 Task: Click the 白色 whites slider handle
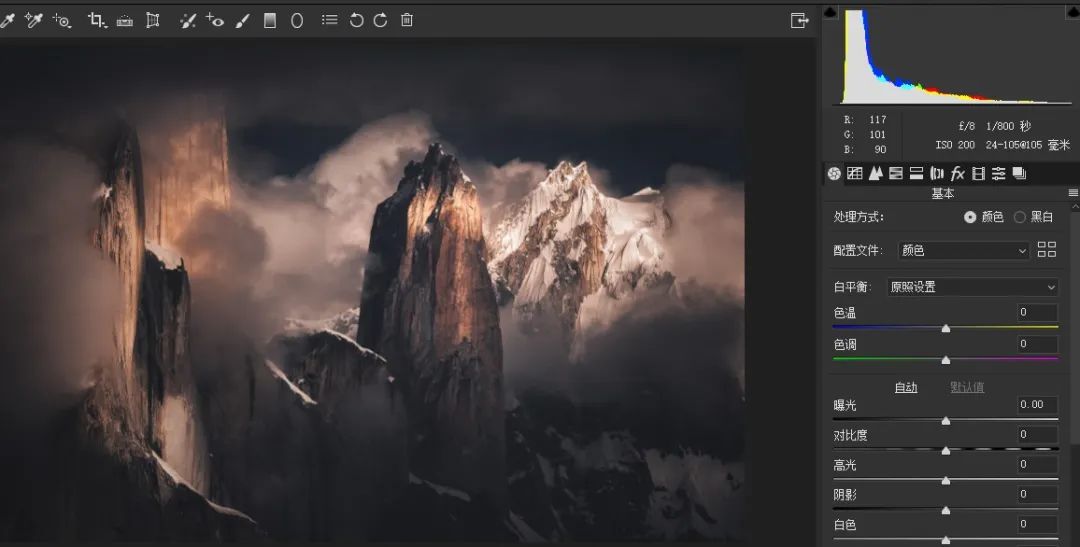click(946, 541)
